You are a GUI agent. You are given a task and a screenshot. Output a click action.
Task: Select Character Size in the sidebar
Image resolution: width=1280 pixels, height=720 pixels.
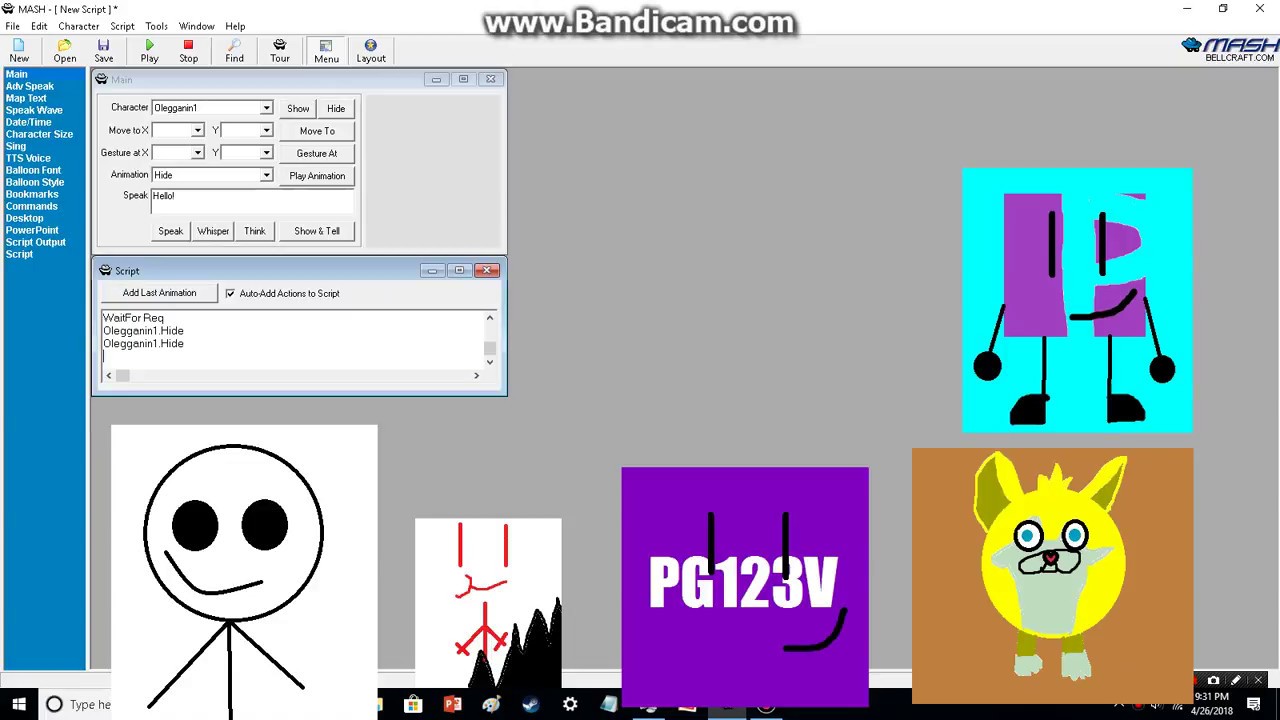pyautogui.click(x=39, y=134)
